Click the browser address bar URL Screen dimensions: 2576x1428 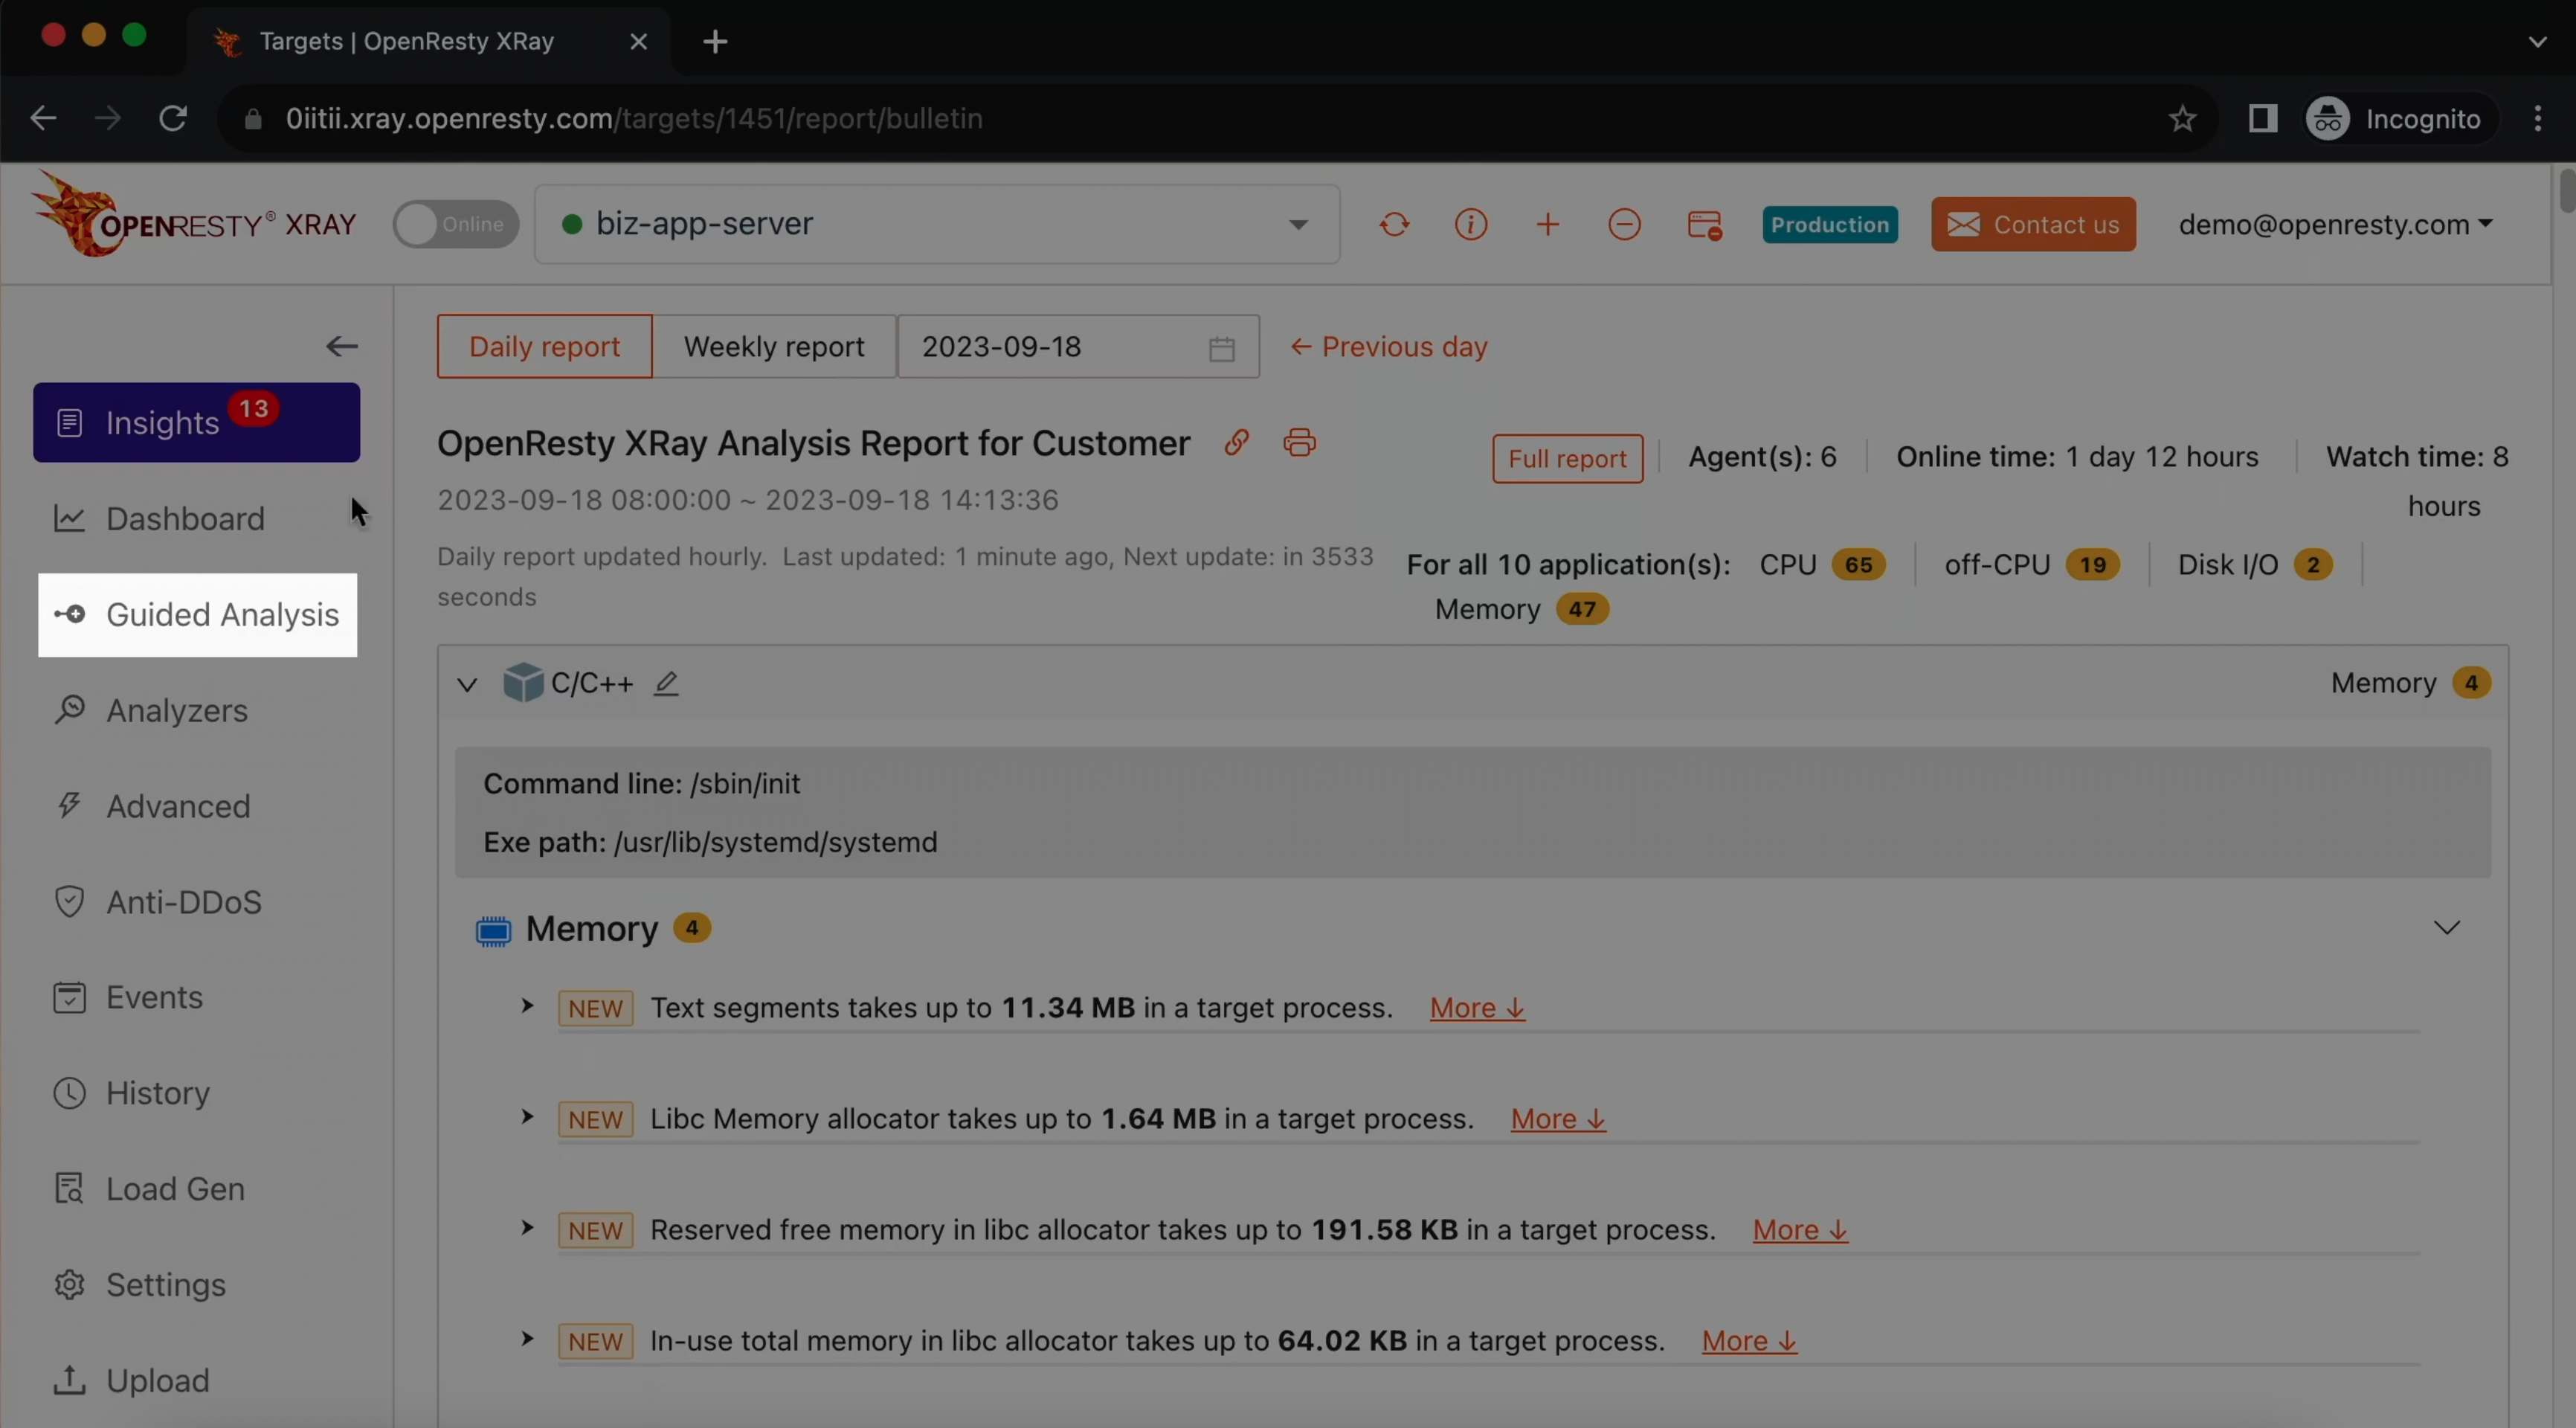[633, 119]
